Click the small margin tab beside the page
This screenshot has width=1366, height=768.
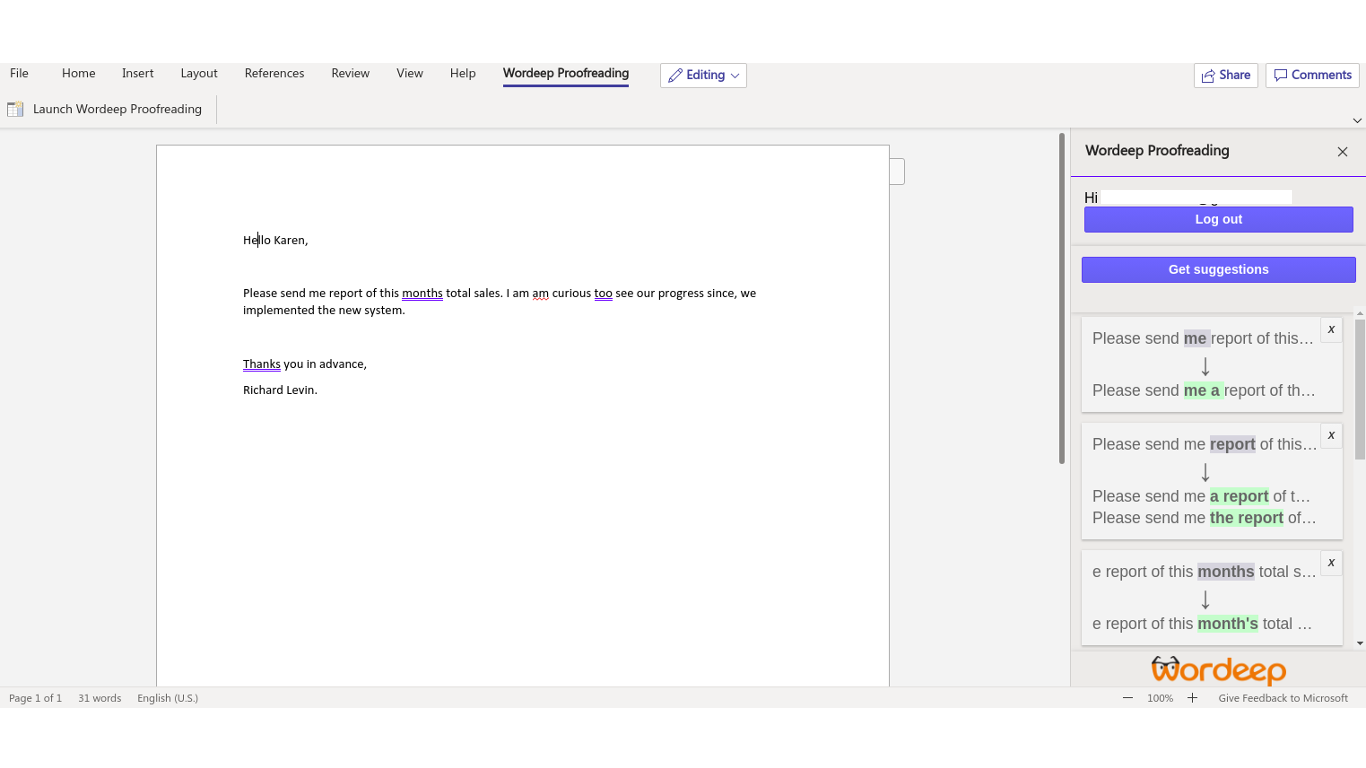pos(897,172)
